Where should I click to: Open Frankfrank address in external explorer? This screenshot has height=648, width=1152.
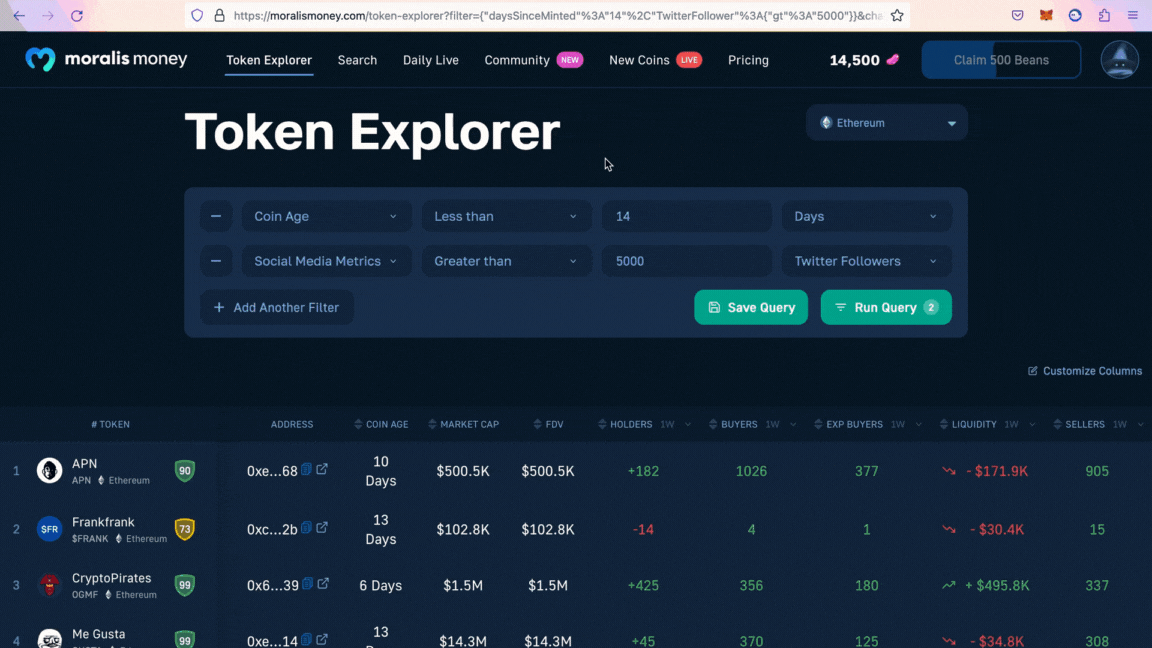click(322, 528)
